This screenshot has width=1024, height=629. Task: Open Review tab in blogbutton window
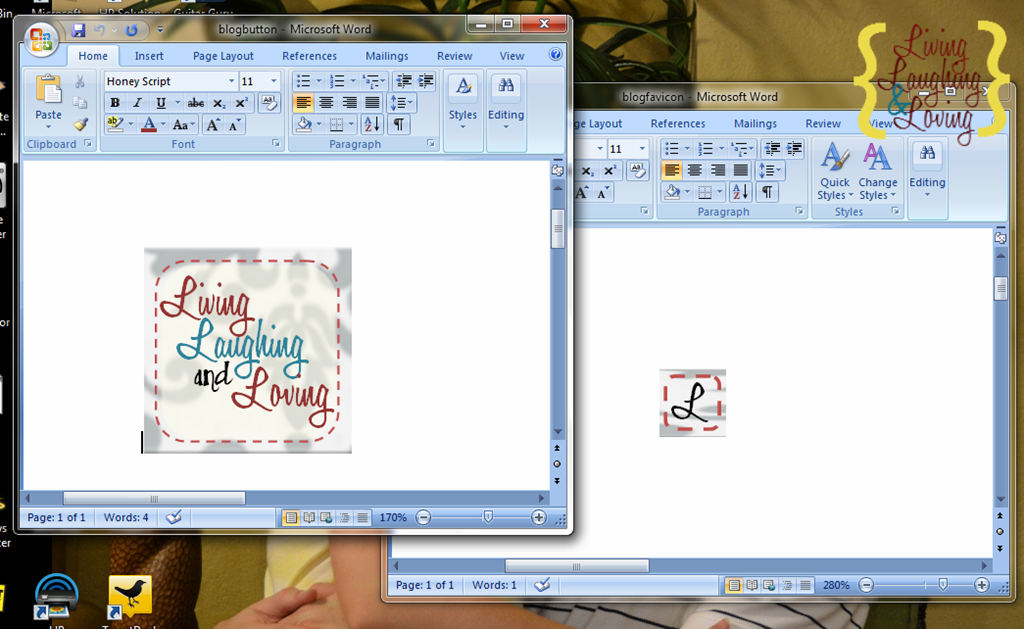pos(455,56)
